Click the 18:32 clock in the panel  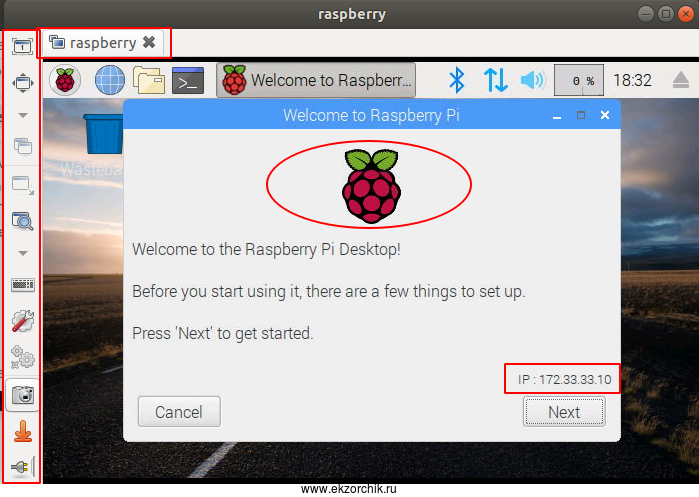pyautogui.click(x=632, y=80)
